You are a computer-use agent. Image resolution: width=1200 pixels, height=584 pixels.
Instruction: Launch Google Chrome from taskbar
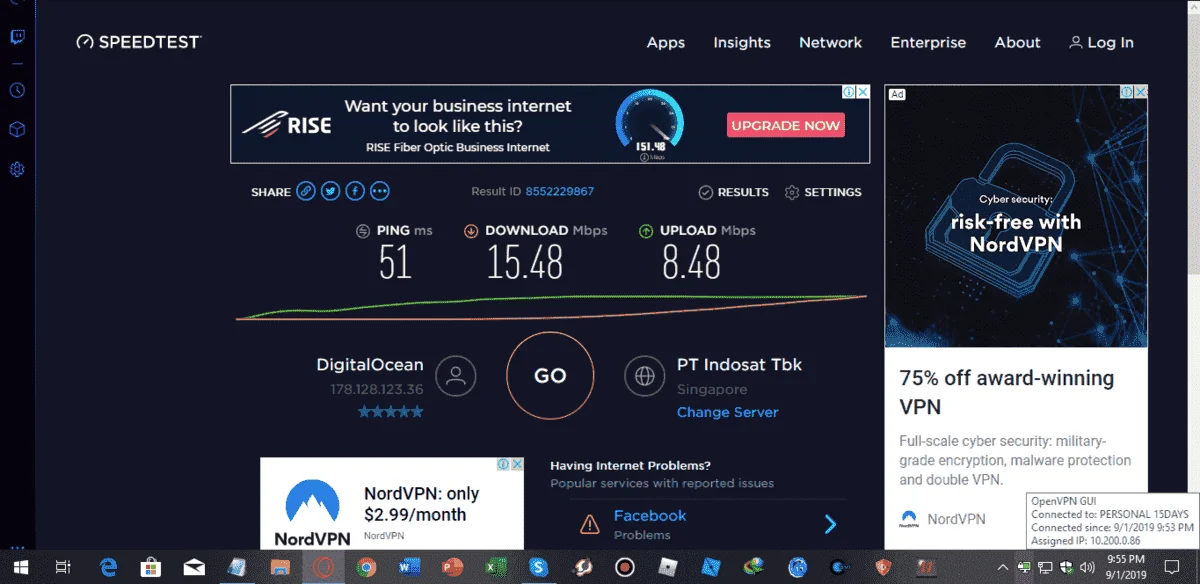(x=366, y=567)
